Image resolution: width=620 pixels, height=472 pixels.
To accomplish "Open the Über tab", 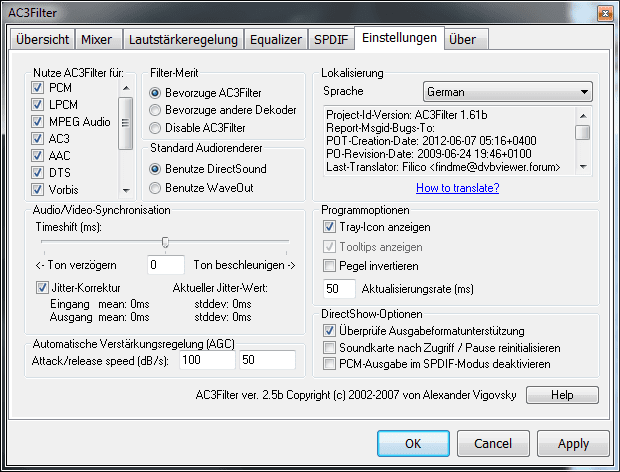I will 466,40.
